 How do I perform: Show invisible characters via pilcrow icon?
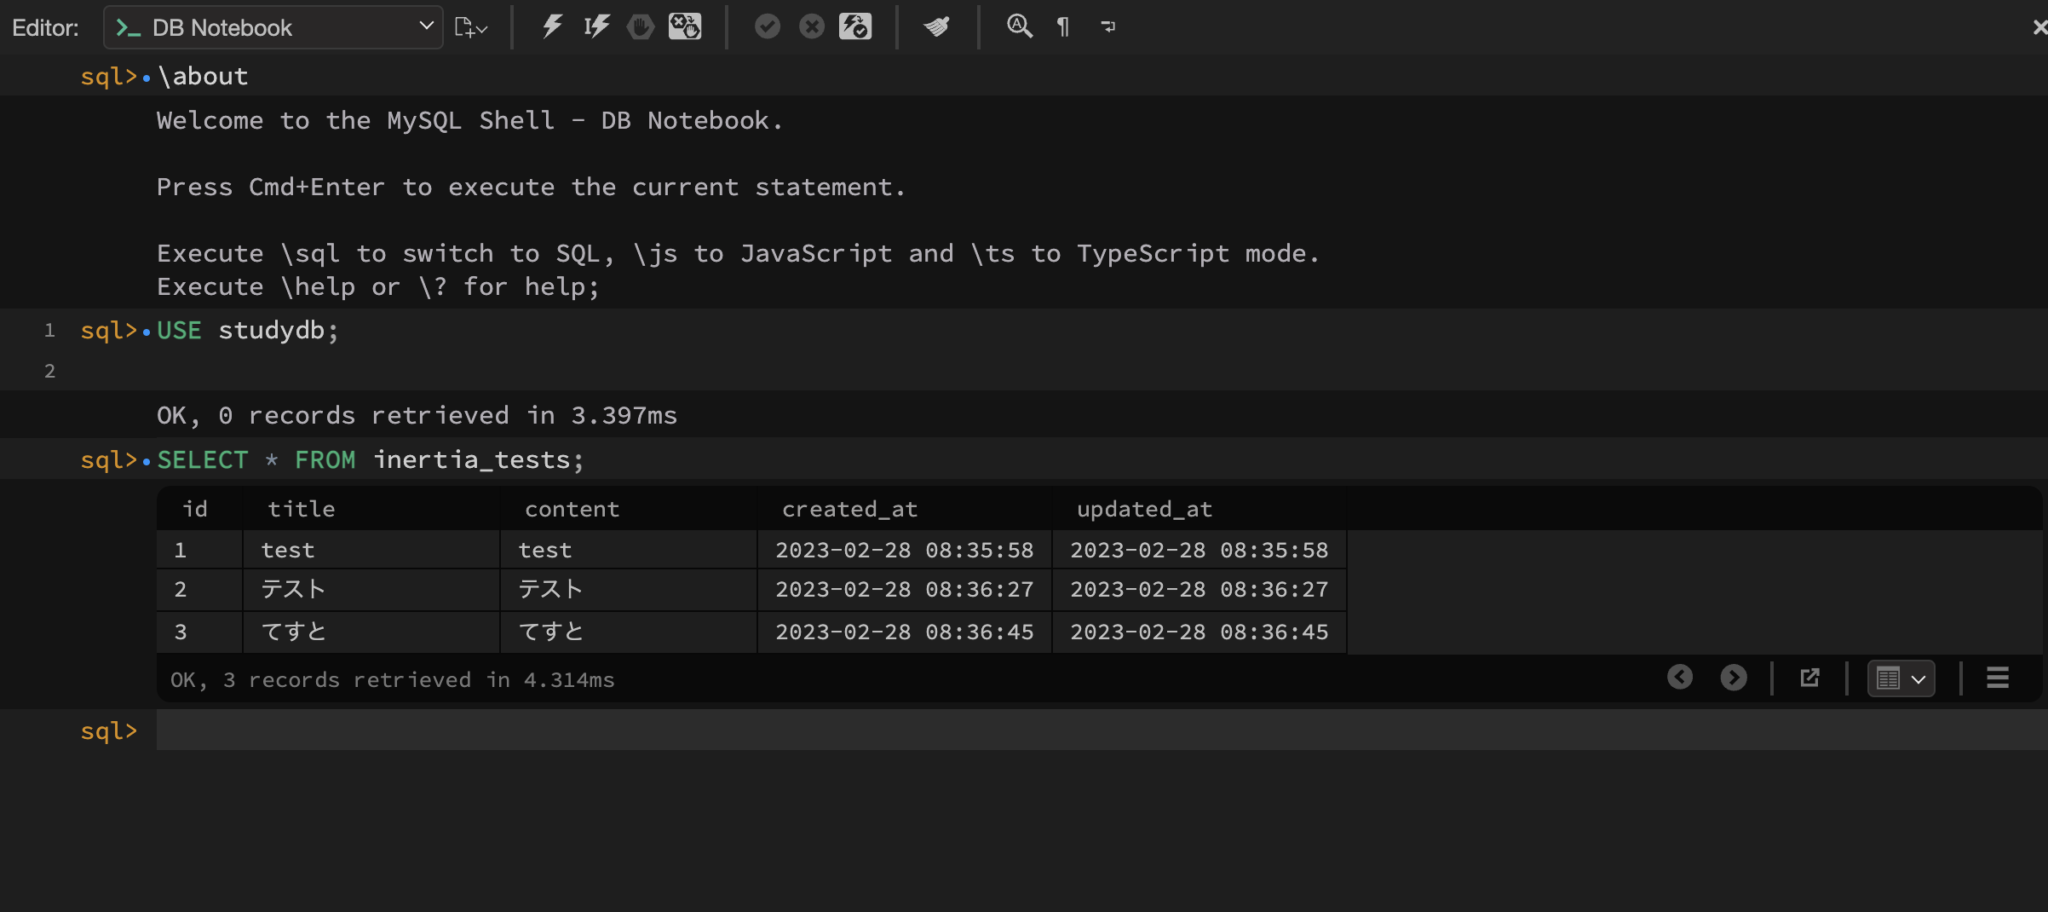coord(1062,27)
